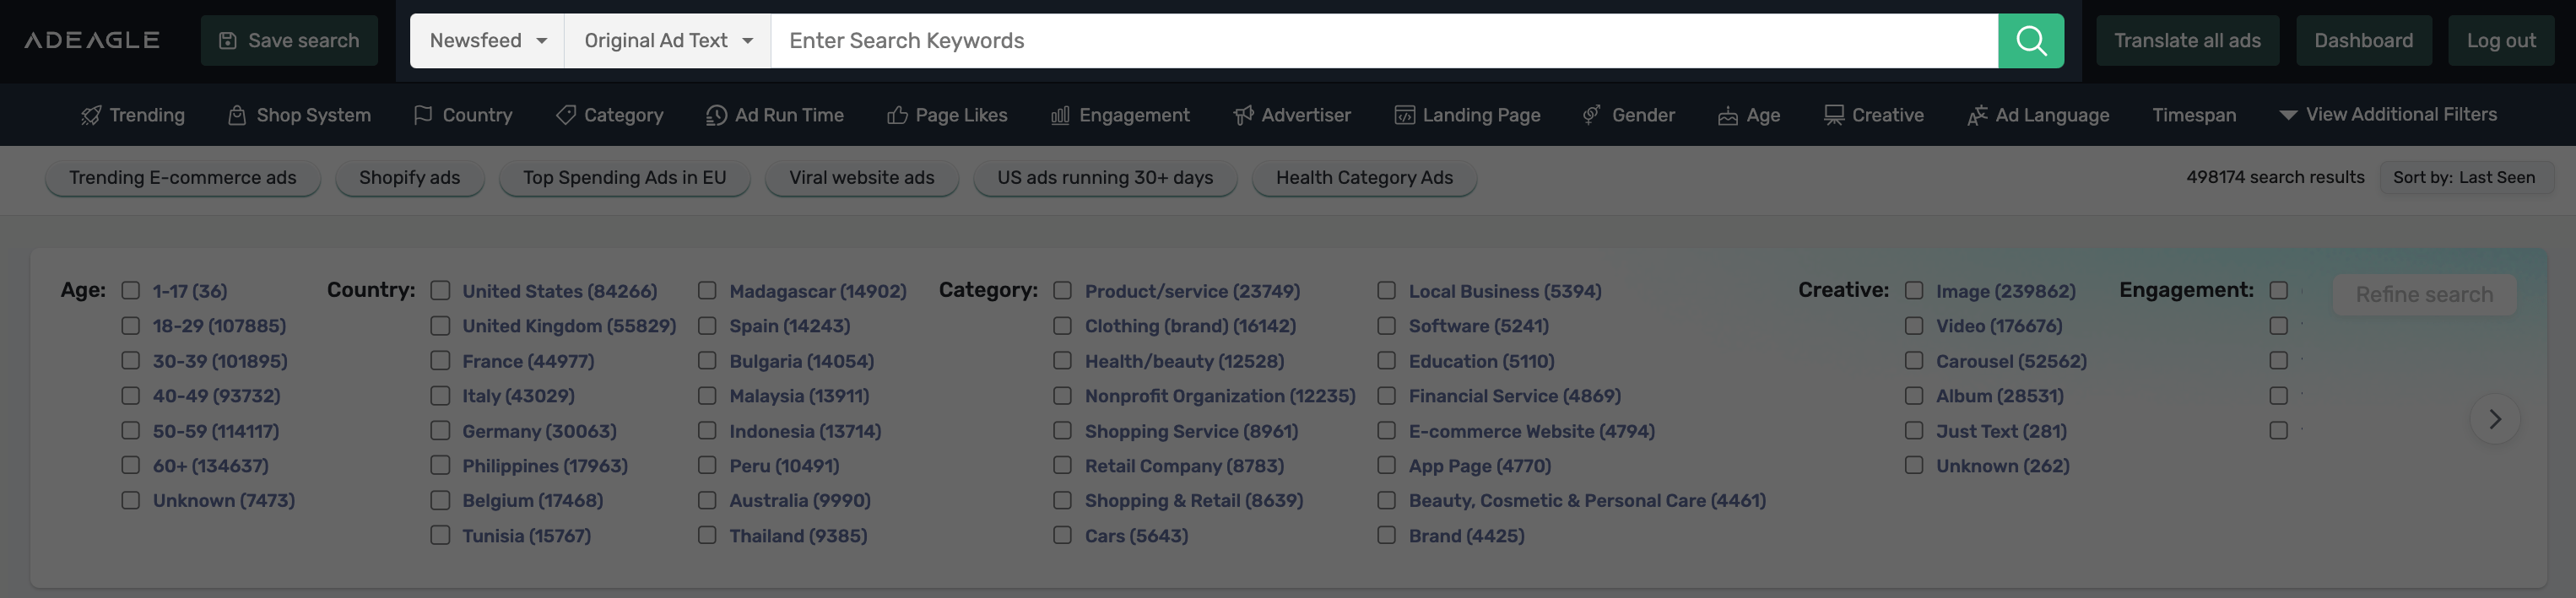The height and width of the screenshot is (598, 2576).
Task: Expand the Newsfeed dropdown
Action: point(488,41)
